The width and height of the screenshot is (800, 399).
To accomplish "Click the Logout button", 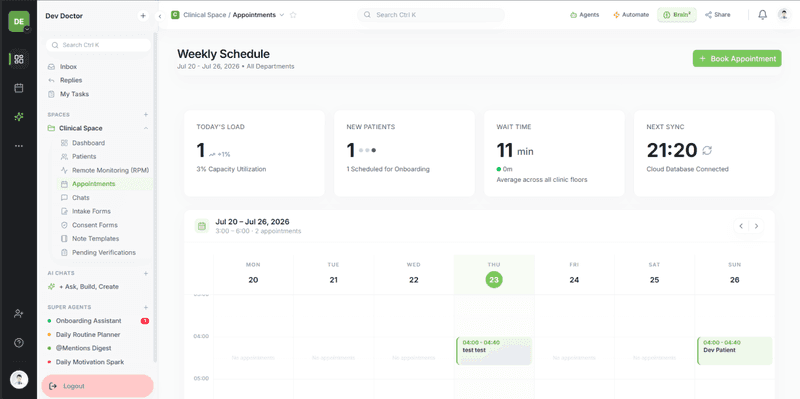I will click(97, 386).
